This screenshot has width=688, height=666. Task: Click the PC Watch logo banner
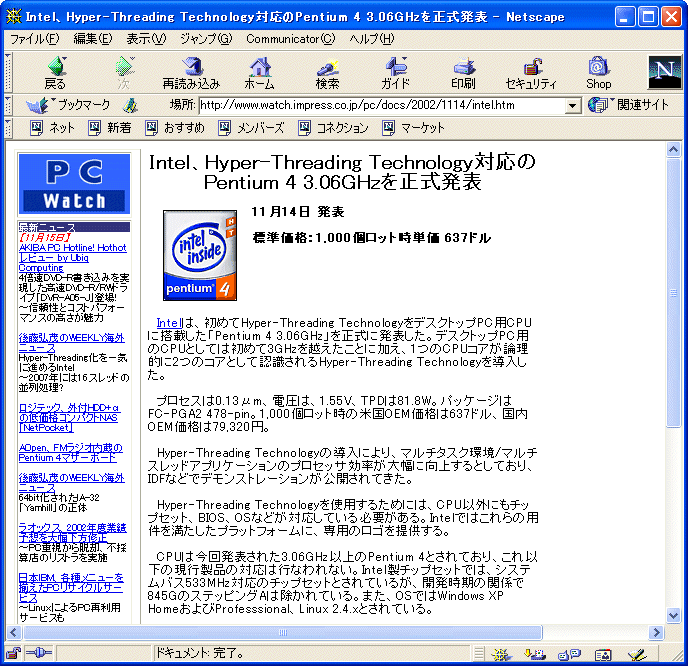click(74, 184)
